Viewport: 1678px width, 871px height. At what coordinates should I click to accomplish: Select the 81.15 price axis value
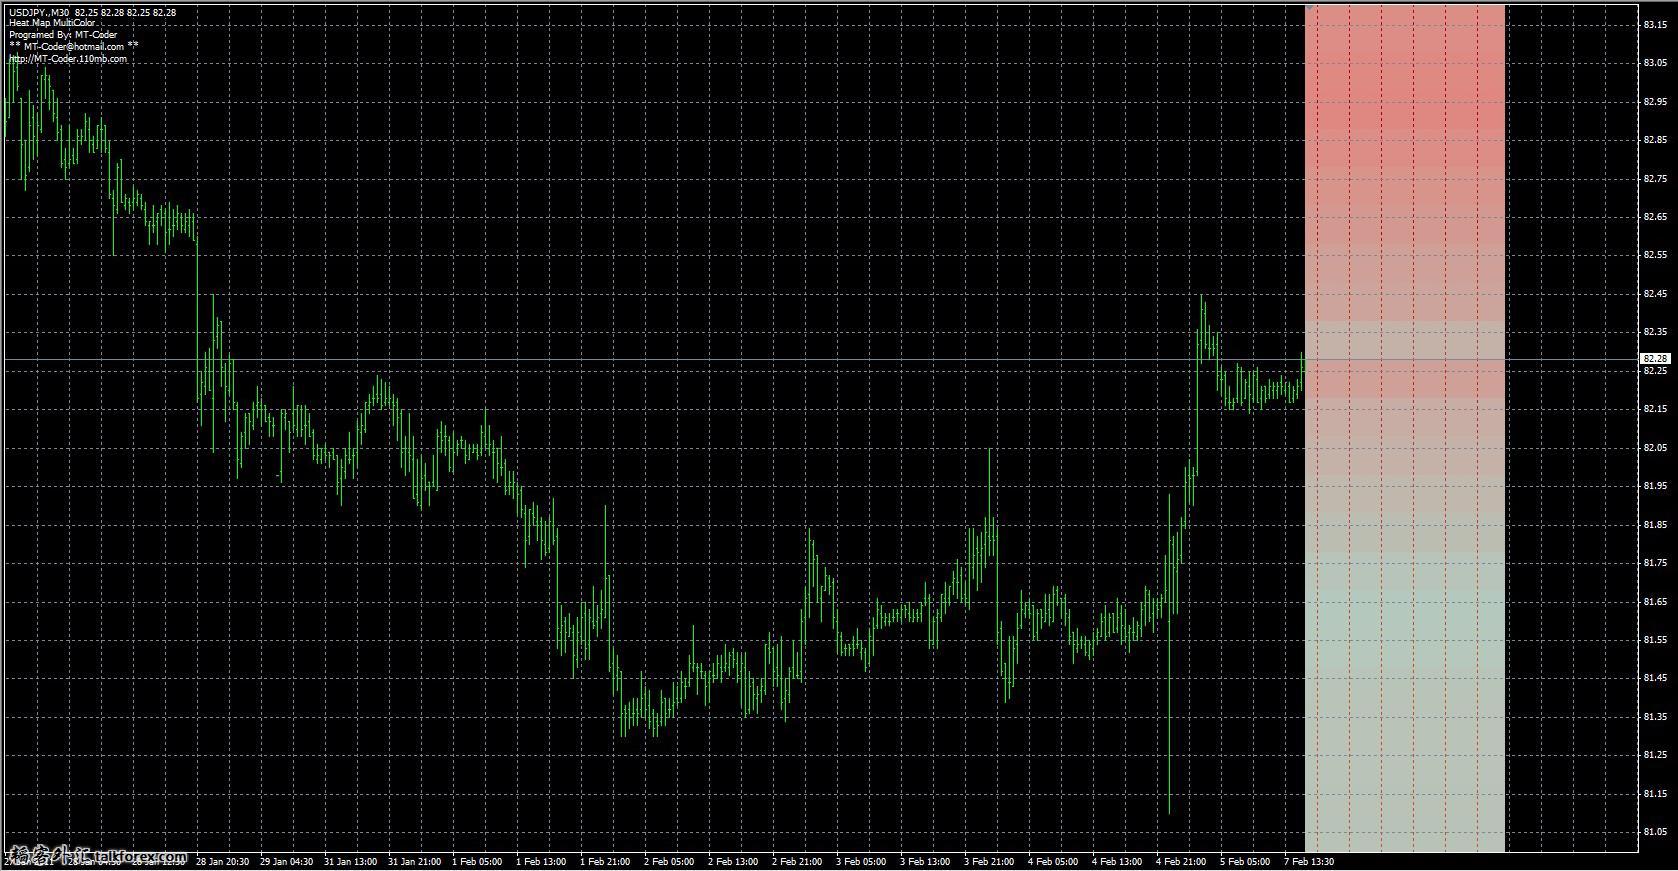1655,793
